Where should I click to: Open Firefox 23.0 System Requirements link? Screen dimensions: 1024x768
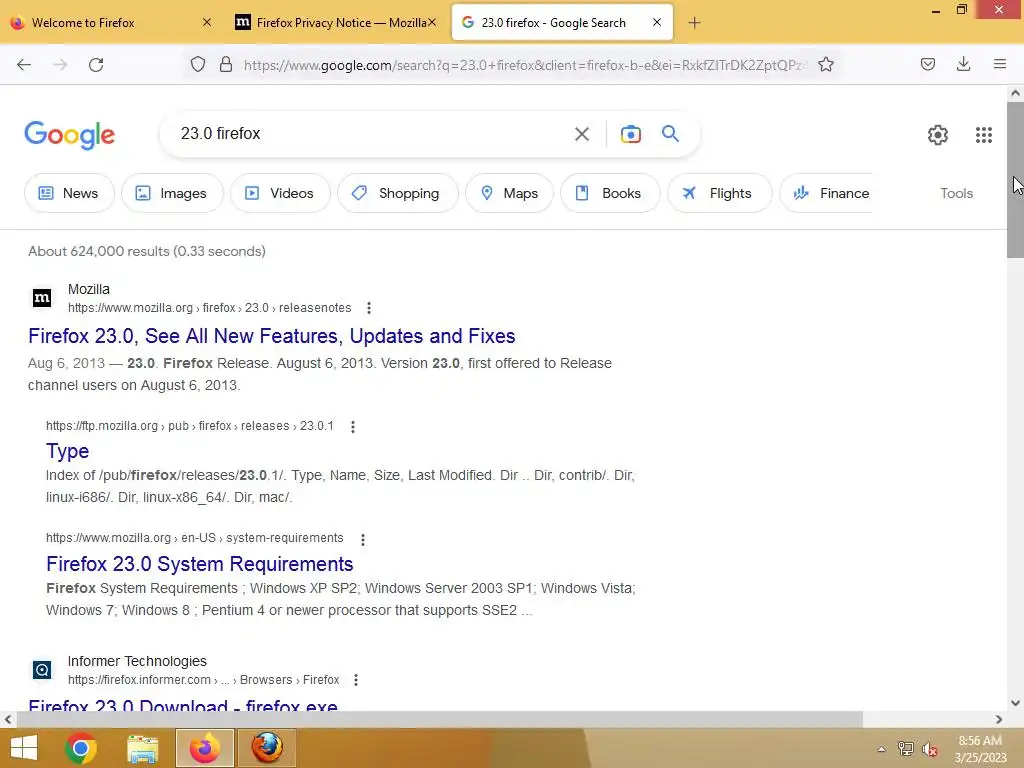click(x=200, y=564)
